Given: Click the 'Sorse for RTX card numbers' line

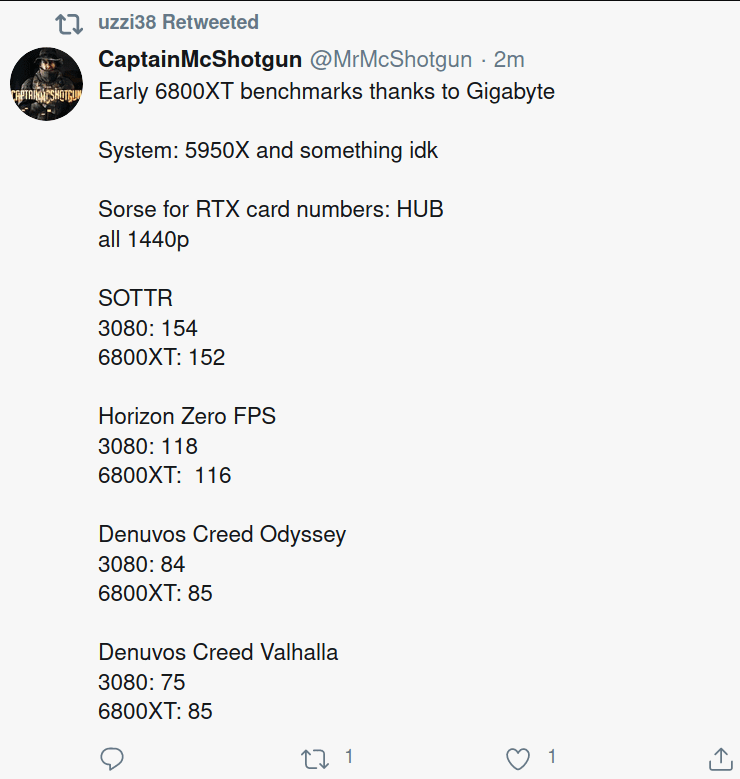Looking at the screenshot, I should (271, 209).
